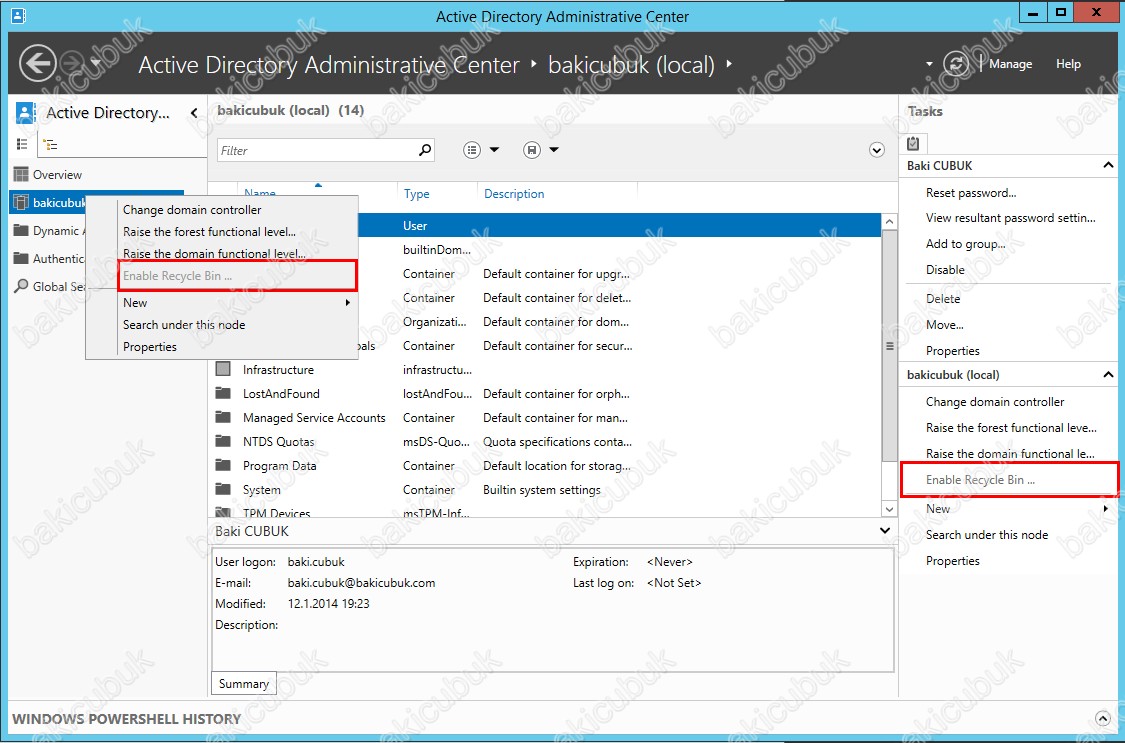This screenshot has width=1125, height=743.
Task: Open the navigation history dropdown arrow
Action: pos(95,64)
